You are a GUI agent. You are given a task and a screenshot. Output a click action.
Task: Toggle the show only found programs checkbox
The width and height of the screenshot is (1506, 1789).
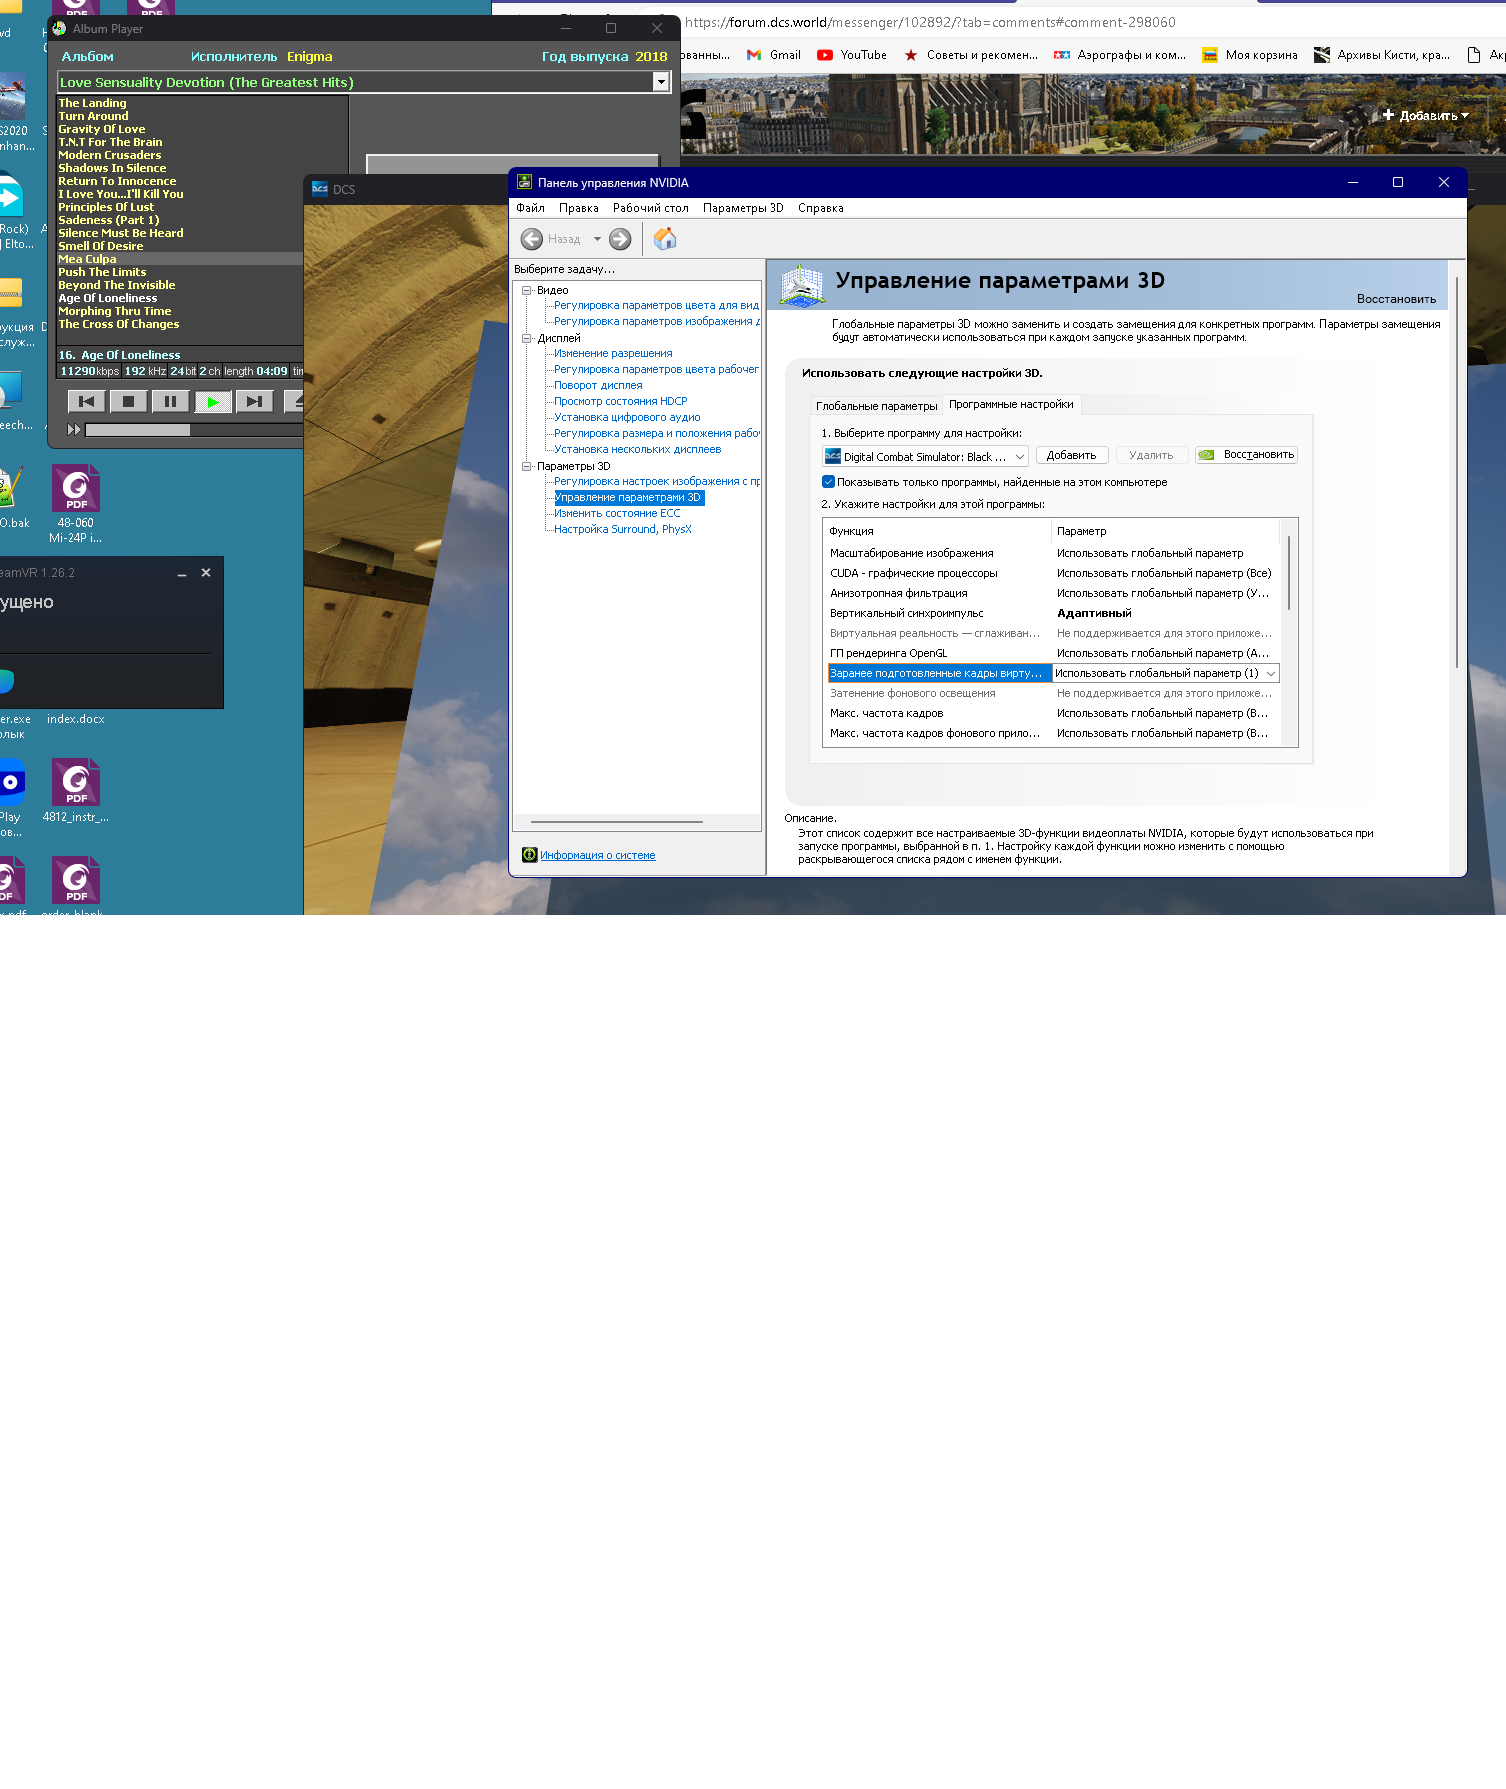(828, 482)
